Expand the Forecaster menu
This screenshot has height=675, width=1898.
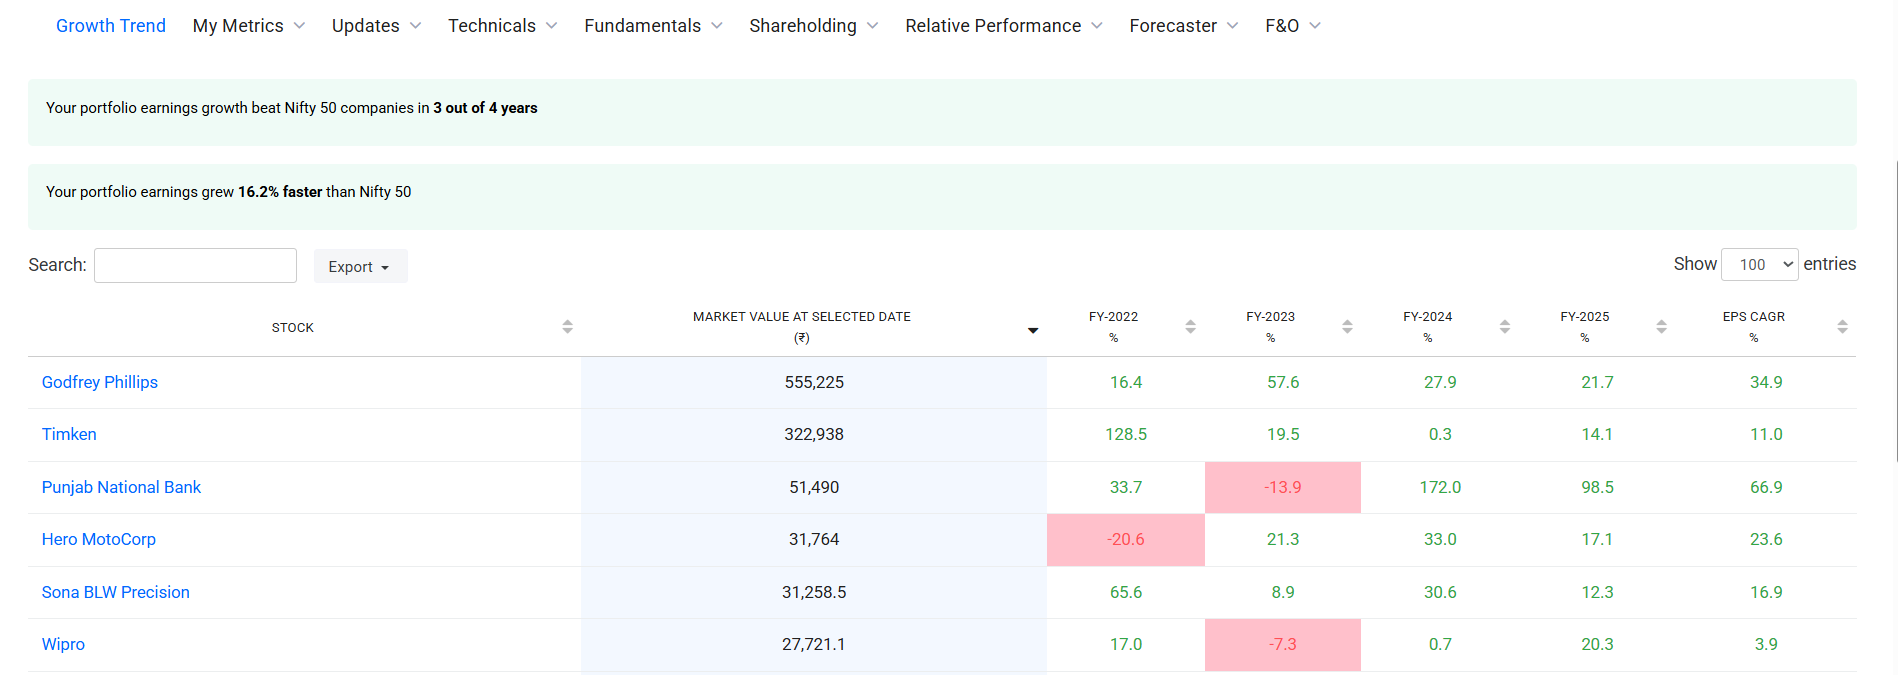point(1184,26)
